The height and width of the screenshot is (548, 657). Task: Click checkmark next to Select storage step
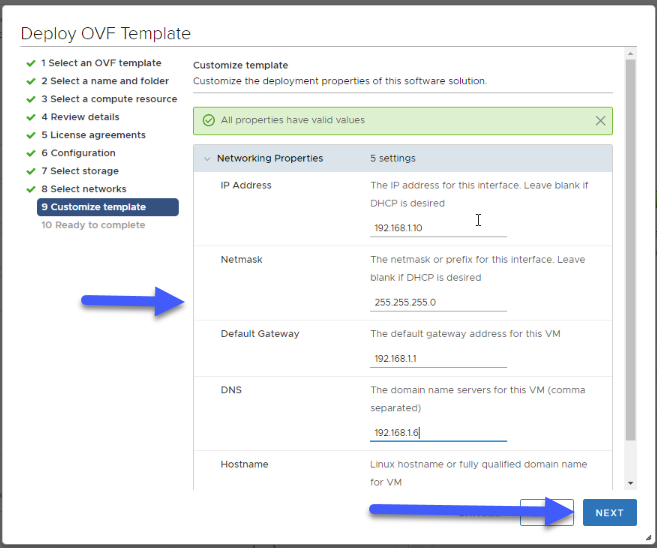pos(31,171)
